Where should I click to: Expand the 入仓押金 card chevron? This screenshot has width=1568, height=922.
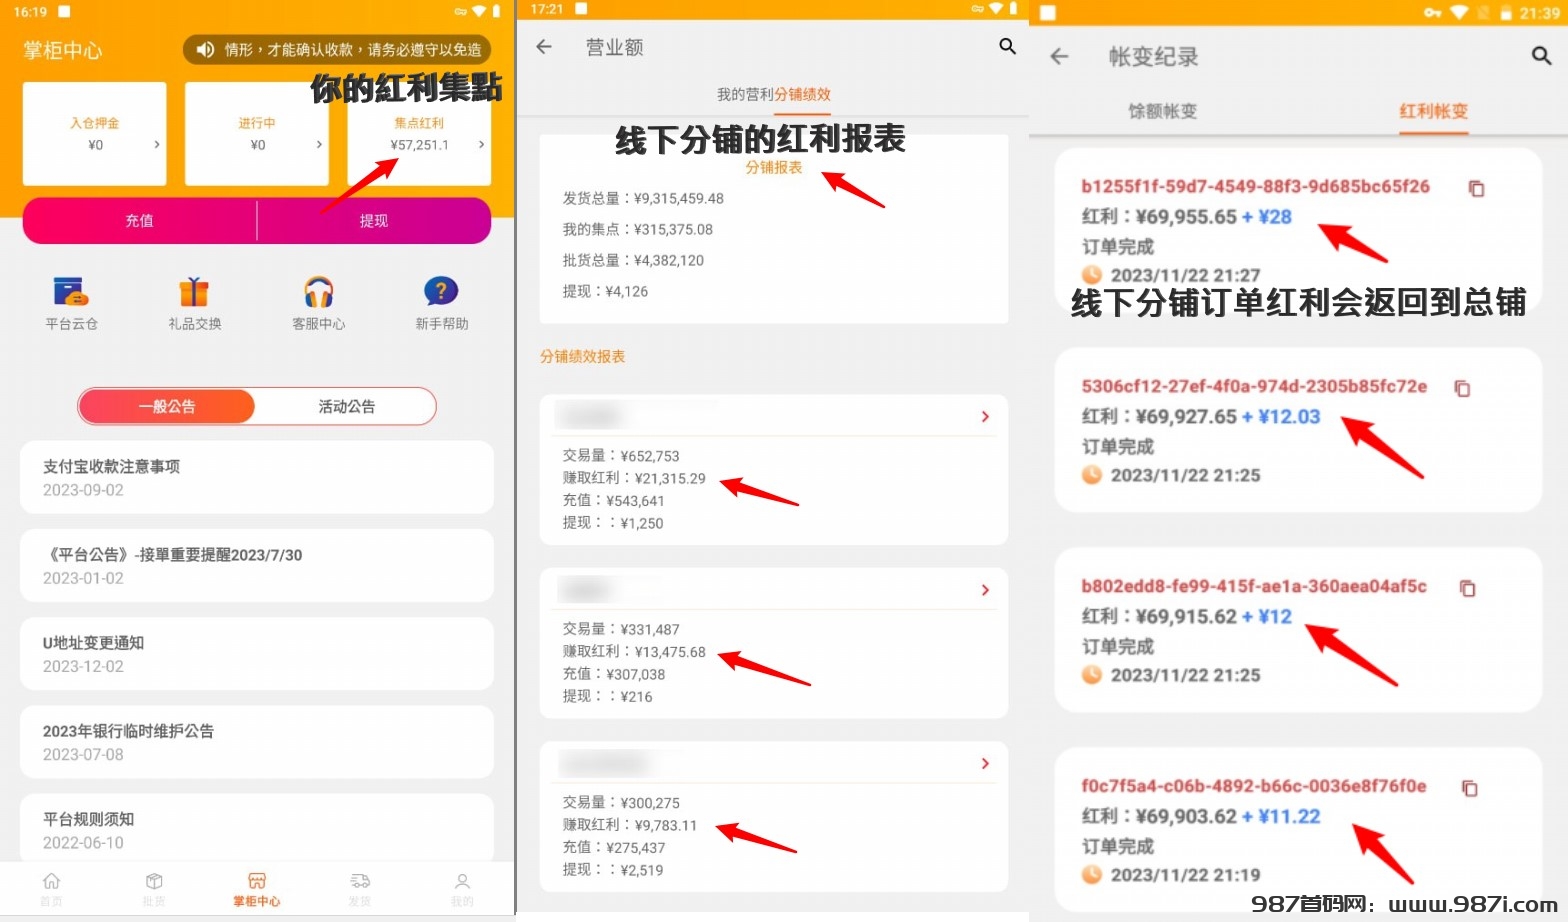tap(157, 145)
